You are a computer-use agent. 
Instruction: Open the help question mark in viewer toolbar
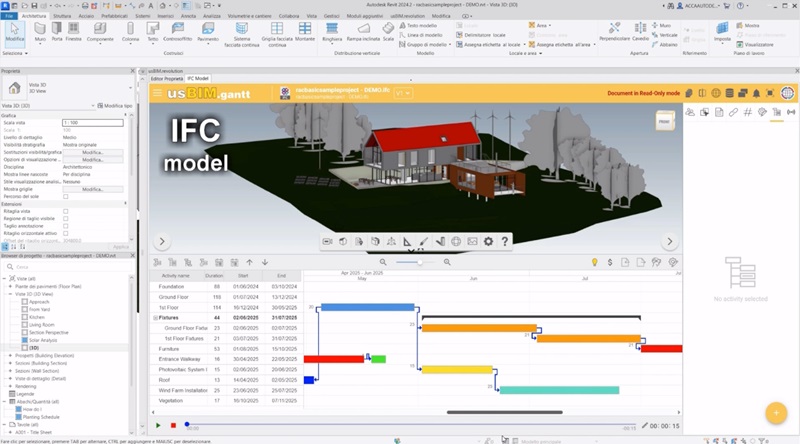click(x=505, y=241)
